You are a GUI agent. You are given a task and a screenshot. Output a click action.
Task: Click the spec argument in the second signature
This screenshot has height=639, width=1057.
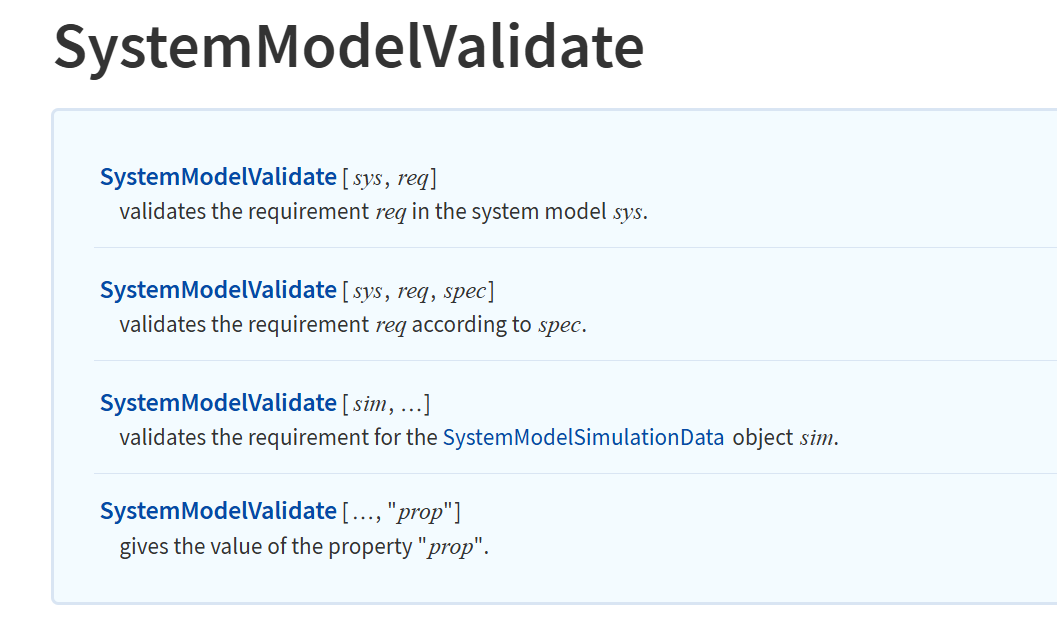tap(464, 291)
